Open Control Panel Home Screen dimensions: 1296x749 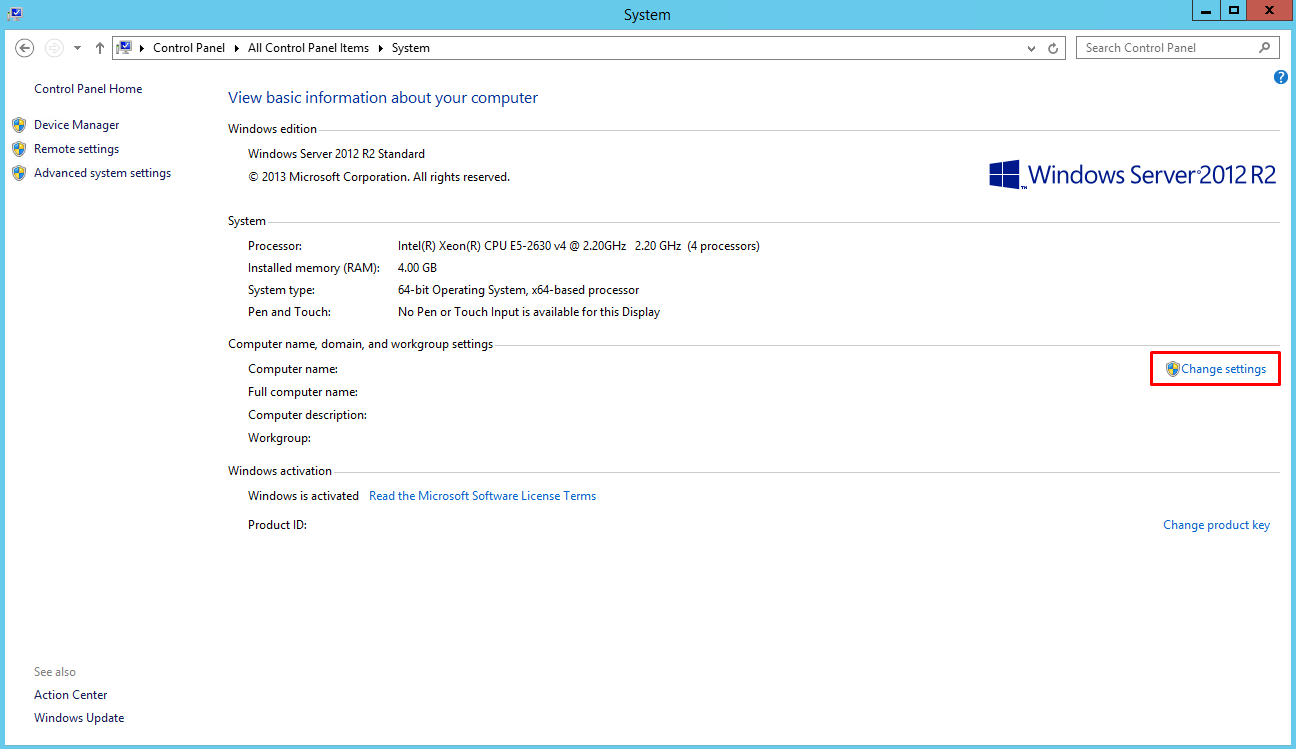click(88, 89)
